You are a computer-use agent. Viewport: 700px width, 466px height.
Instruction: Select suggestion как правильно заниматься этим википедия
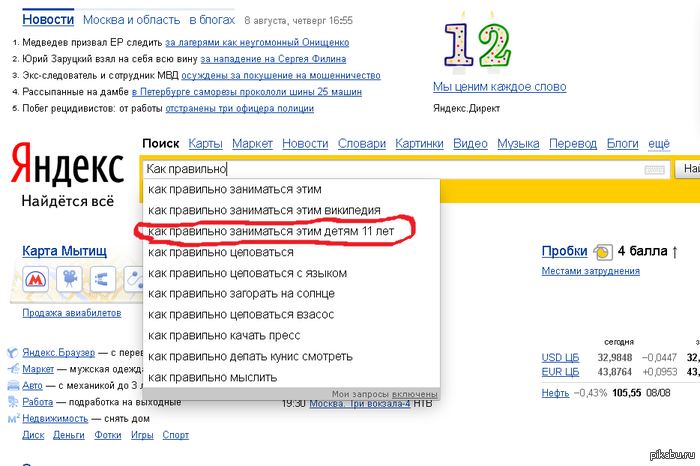click(x=292, y=210)
